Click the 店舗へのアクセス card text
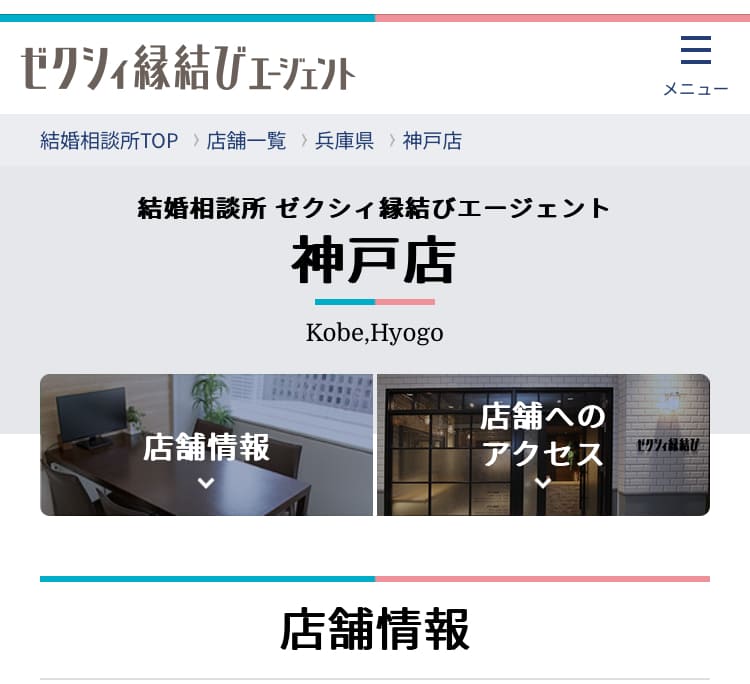The image size is (750, 684). [543, 435]
